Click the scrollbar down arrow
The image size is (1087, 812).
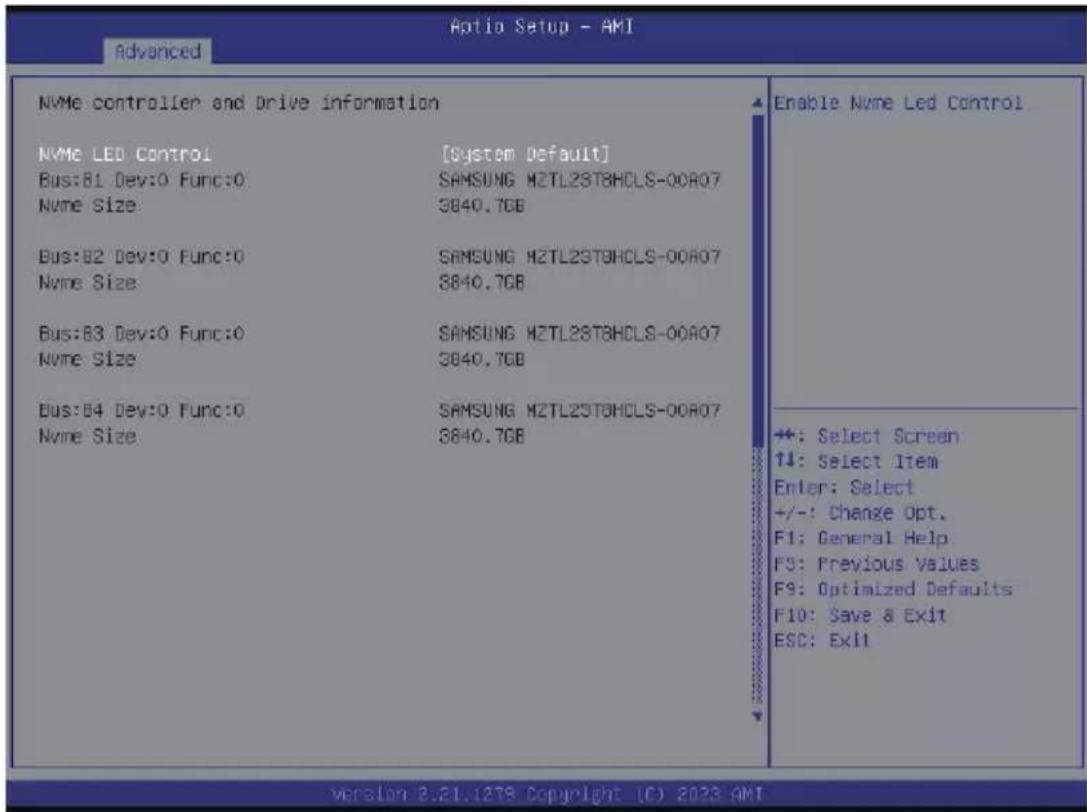(x=757, y=716)
